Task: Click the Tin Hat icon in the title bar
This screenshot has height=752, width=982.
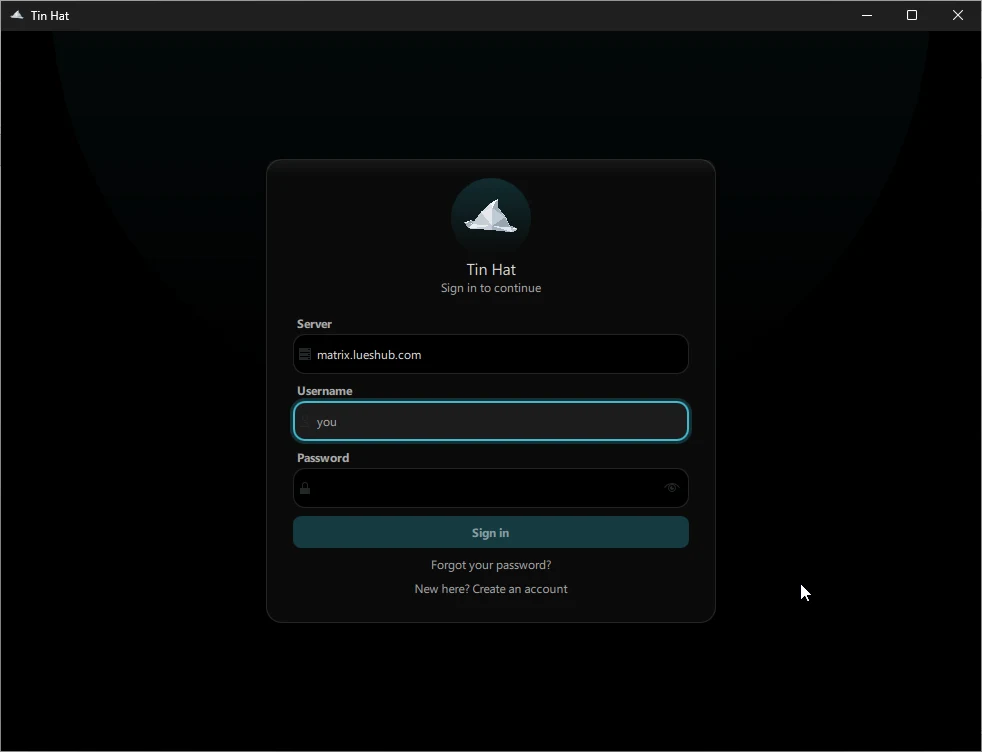Action: coord(17,15)
